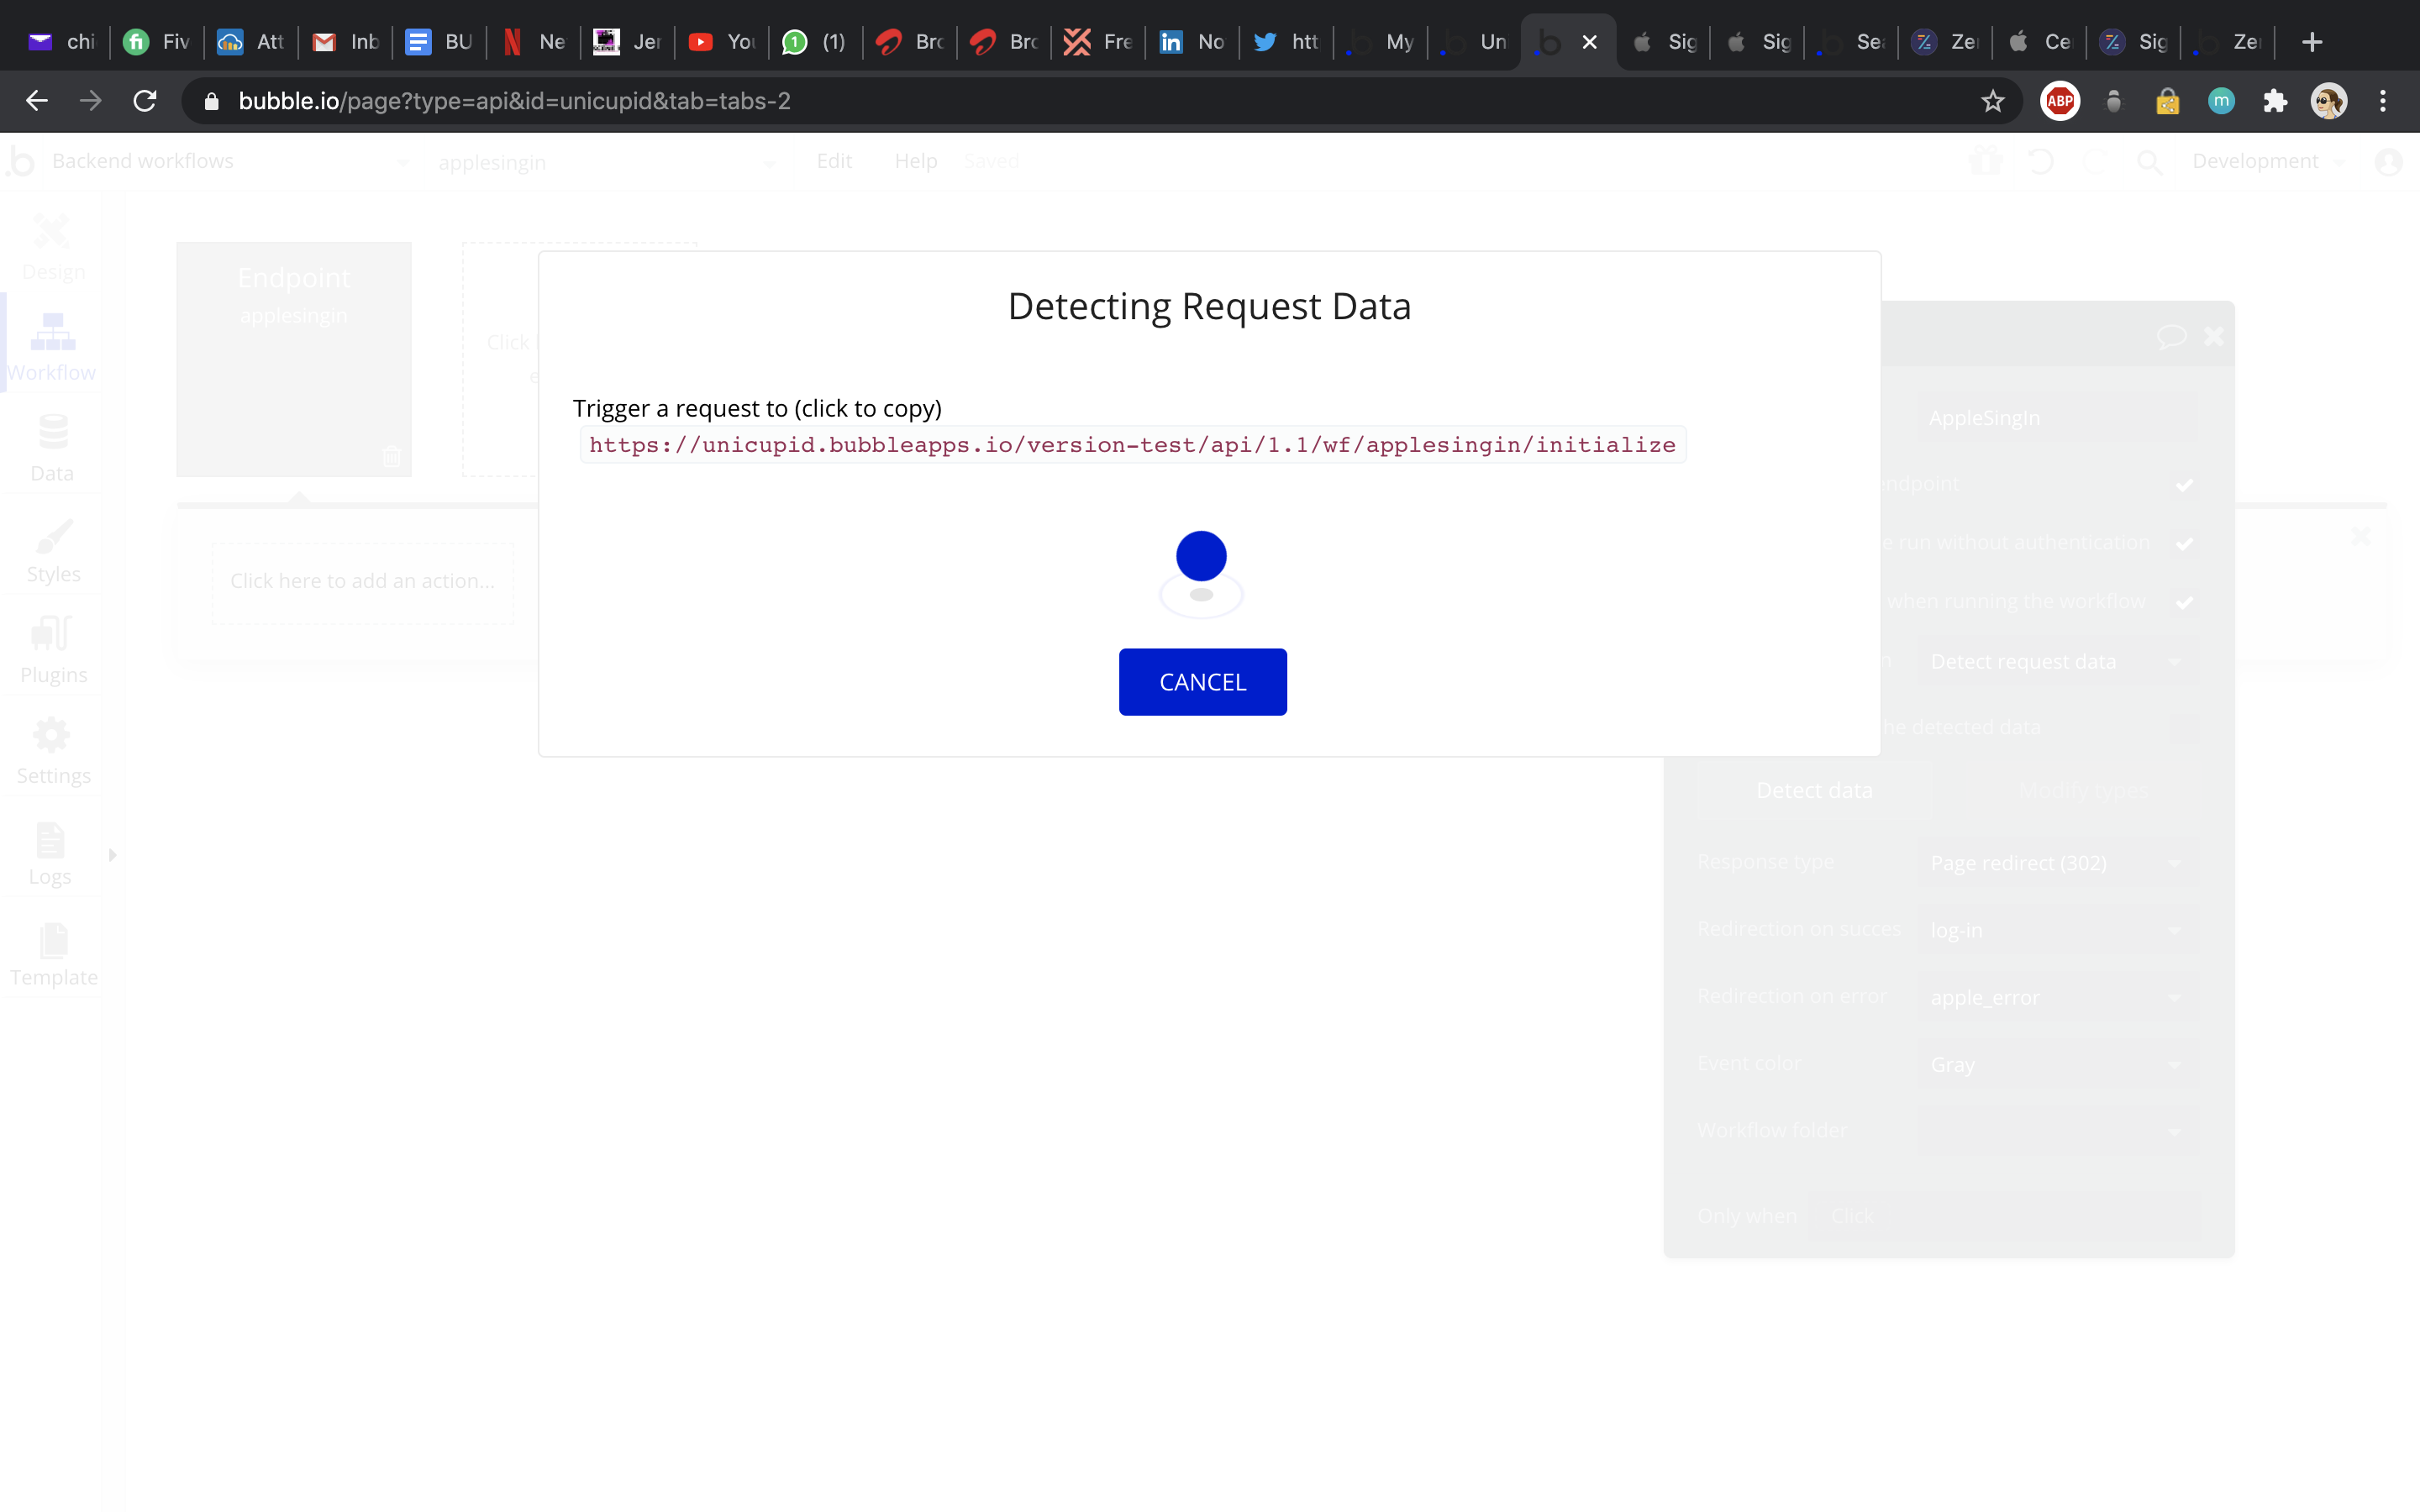Screen dimensions: 2420x1512
Task: Open the Design section in sidebar
Action: [53, 248]
